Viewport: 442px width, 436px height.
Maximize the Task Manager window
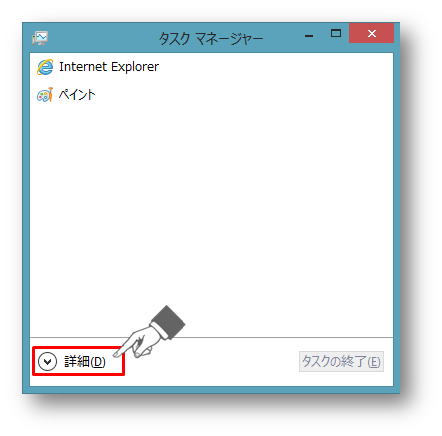click(x=336, y=33)
